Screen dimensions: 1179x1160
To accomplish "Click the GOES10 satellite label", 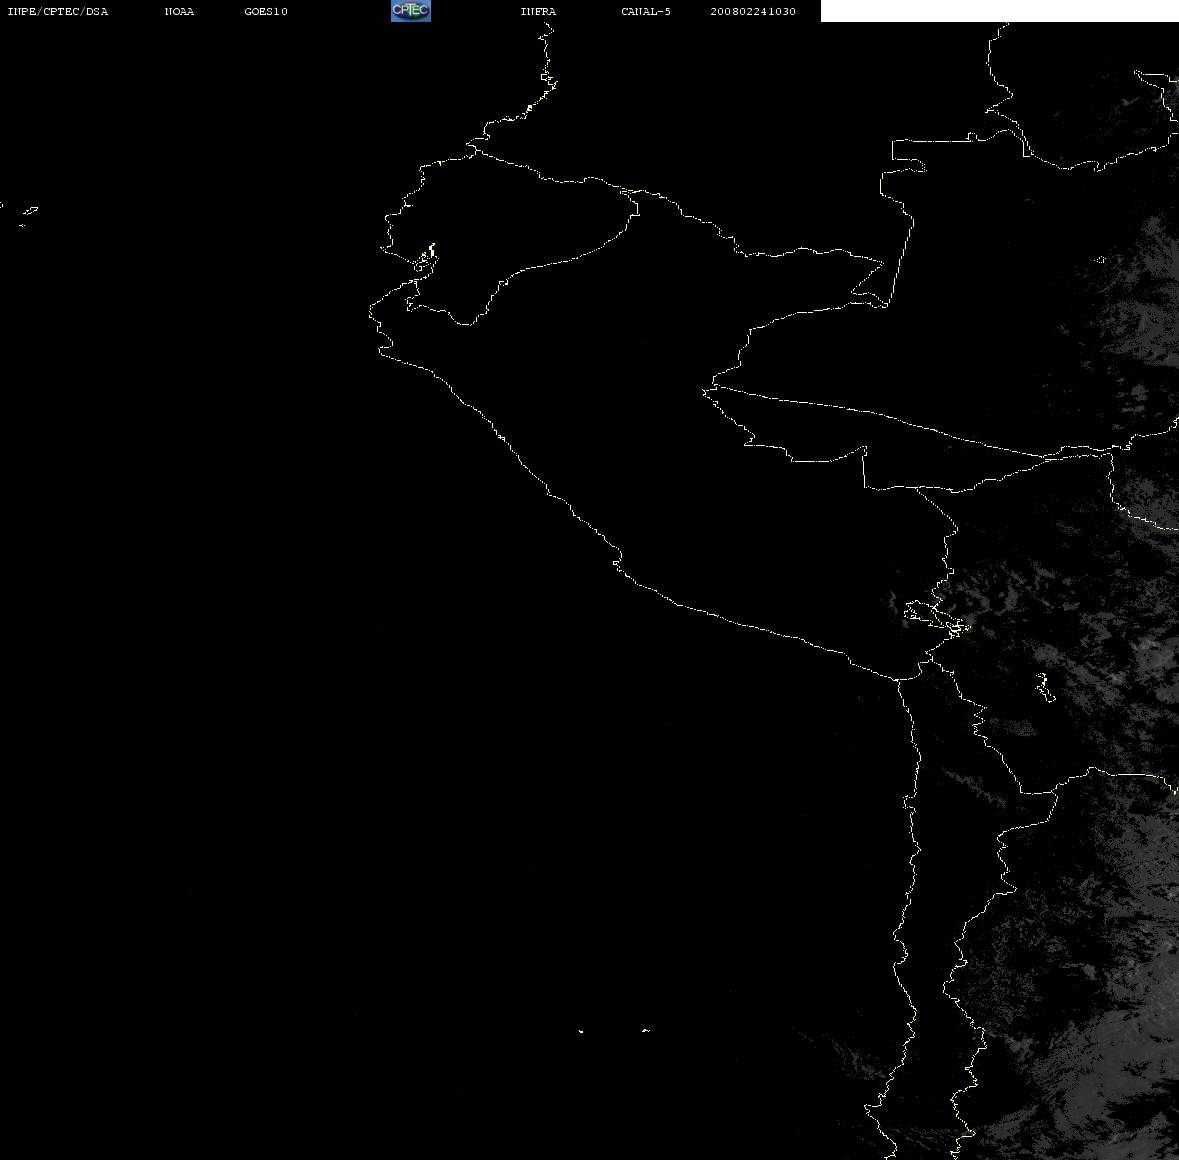I will [x=266, y=11].
